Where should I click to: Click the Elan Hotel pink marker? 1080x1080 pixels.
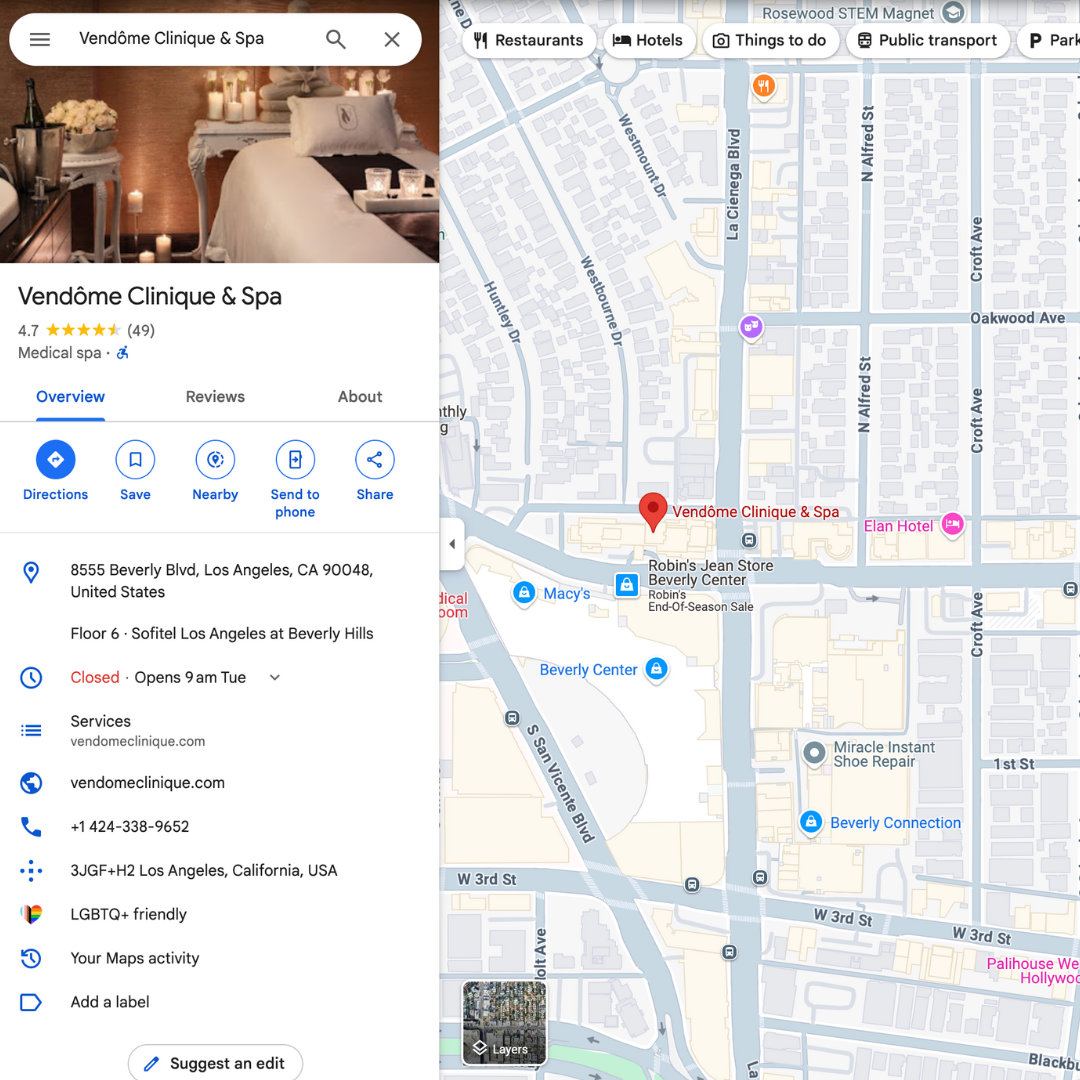953,525
